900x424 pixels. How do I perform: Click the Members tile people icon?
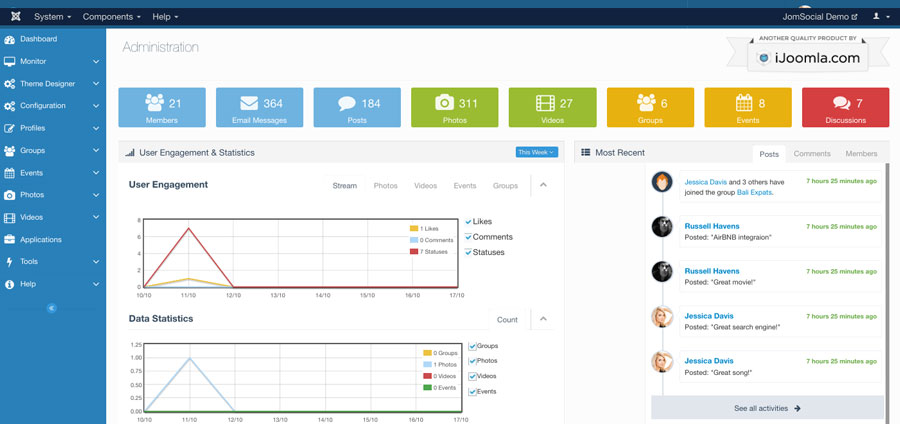click(x=154, y=102)
